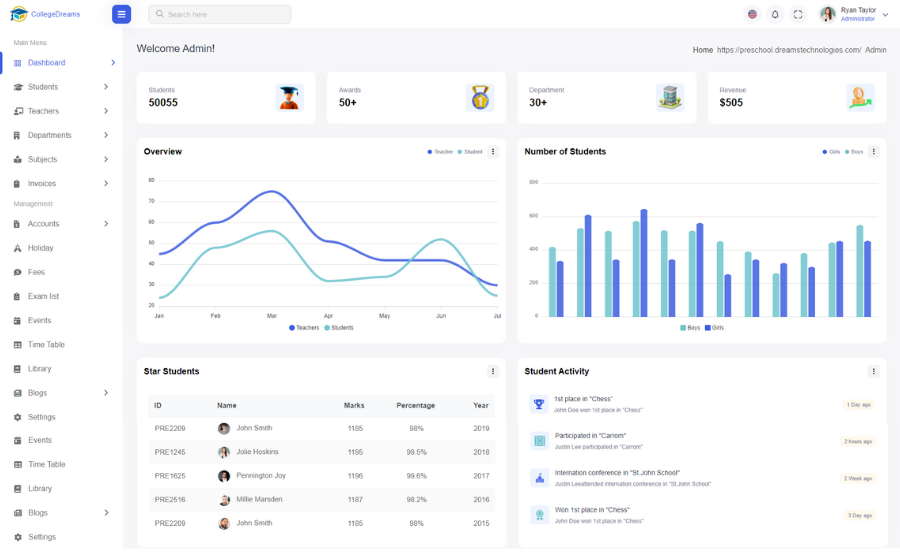Viewport: 900px width, 554px height.
Task: Open Student Activity options menu
Action: pos(873,371)
